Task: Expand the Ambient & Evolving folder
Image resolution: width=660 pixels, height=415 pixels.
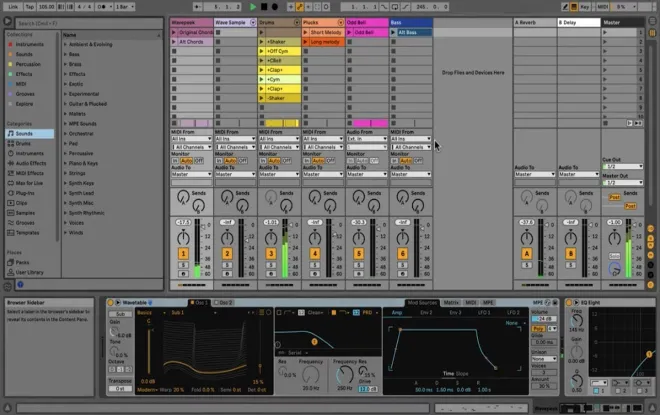Action: click(65, 44)
